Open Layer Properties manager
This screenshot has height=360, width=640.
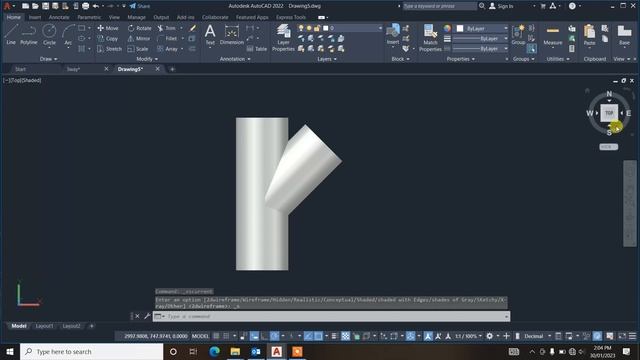point(283,38)
